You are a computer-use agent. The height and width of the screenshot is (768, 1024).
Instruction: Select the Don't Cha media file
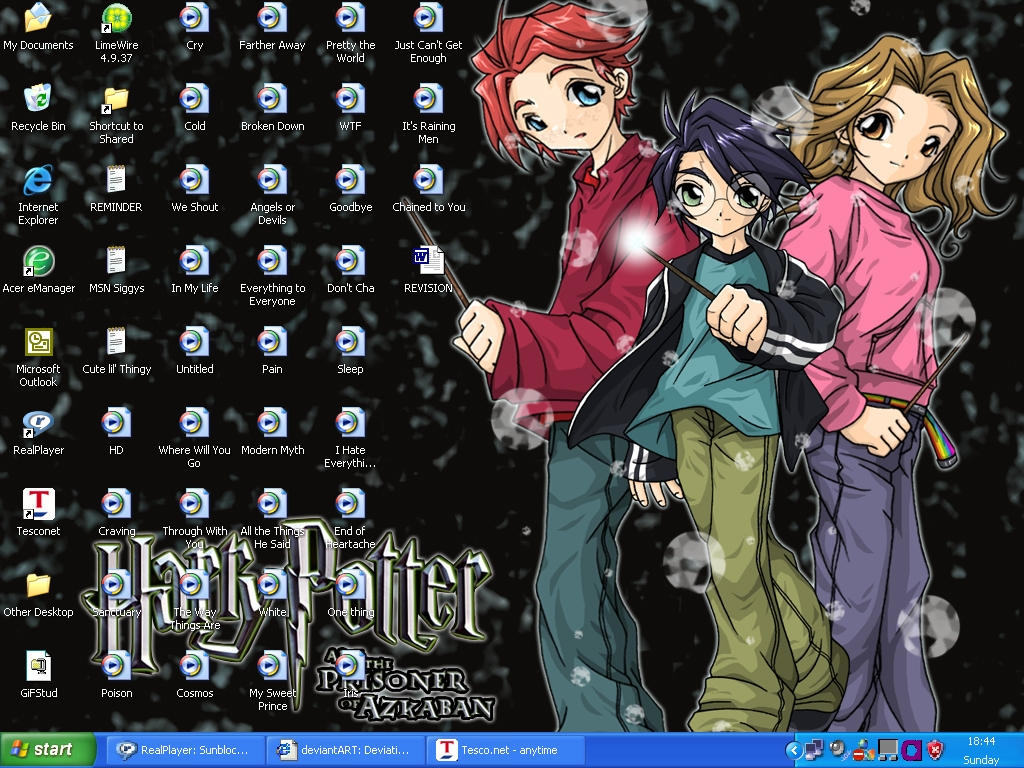pos(351,261)
